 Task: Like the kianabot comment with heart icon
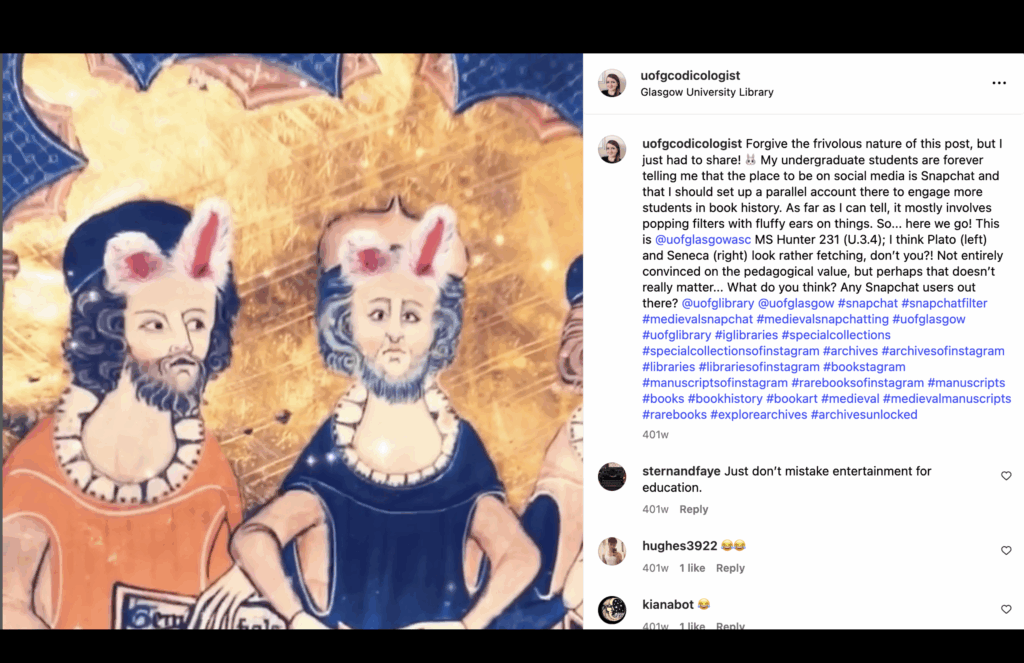point(1006,609)
